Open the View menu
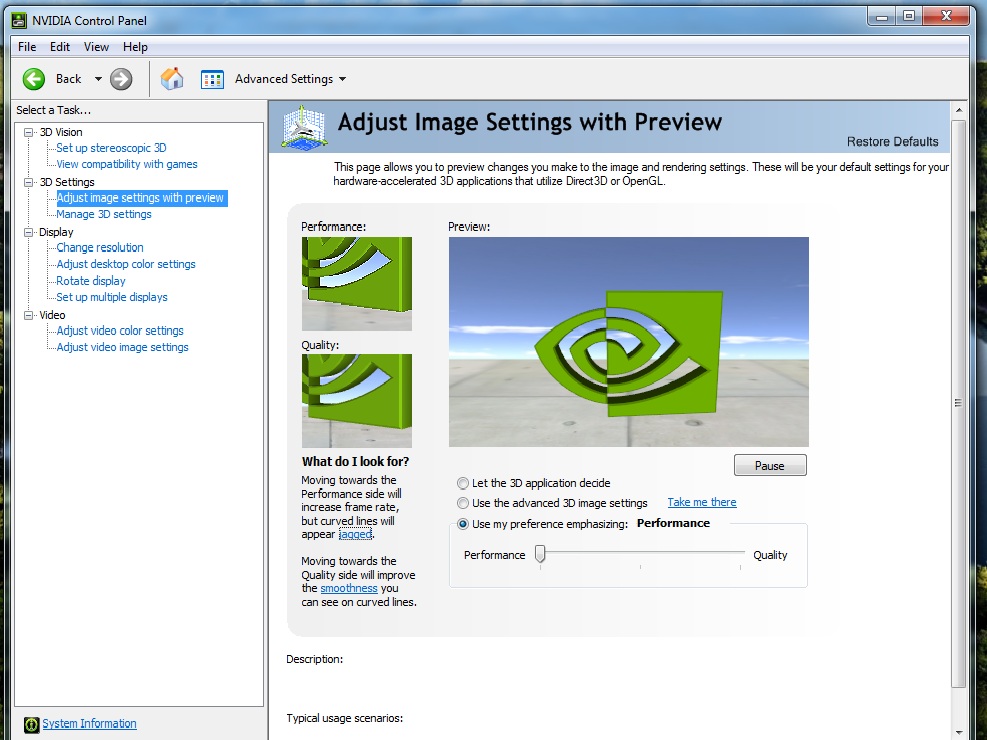Viewport: 987px width, 740px height. 96,47
